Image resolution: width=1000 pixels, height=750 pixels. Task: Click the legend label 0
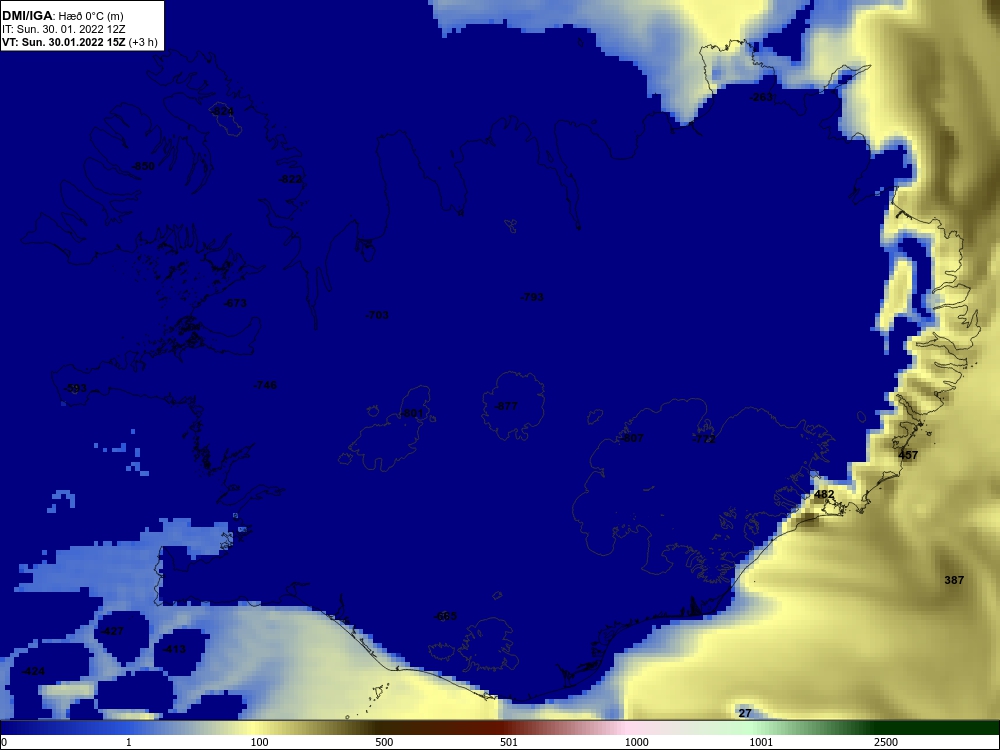[4, 742]
